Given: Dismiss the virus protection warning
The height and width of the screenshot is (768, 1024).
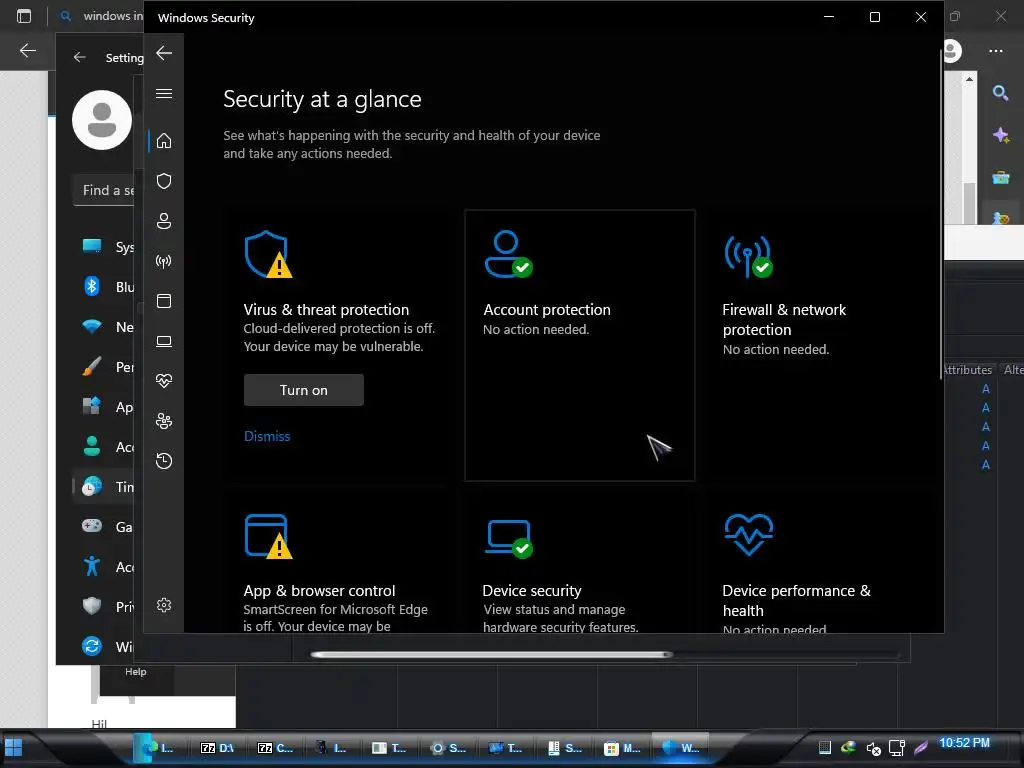Looking at the screenshot, I should coord(266,436).
